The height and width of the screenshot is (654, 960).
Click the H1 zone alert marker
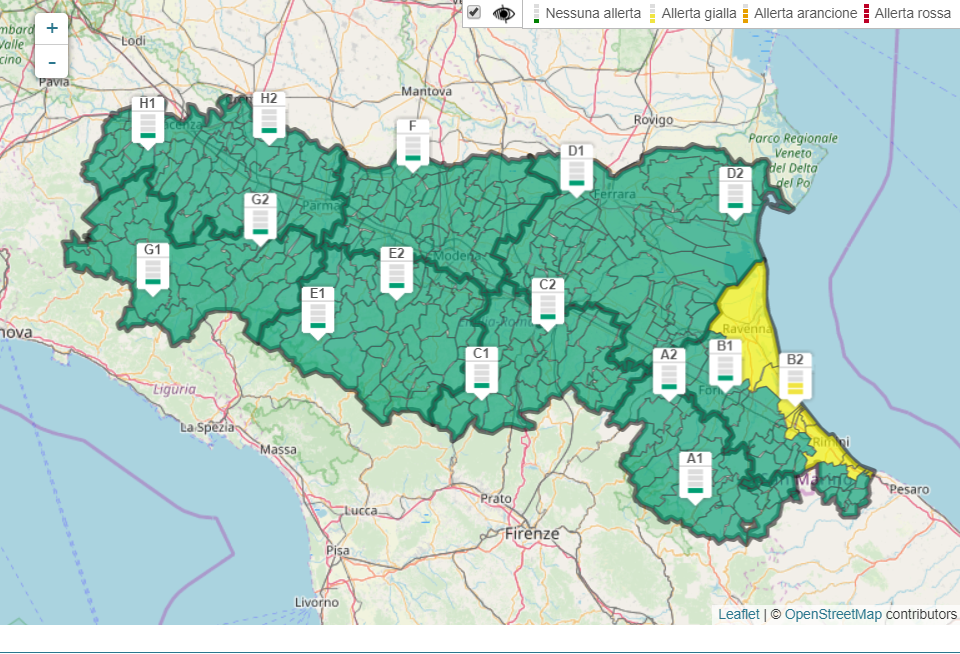148,122
